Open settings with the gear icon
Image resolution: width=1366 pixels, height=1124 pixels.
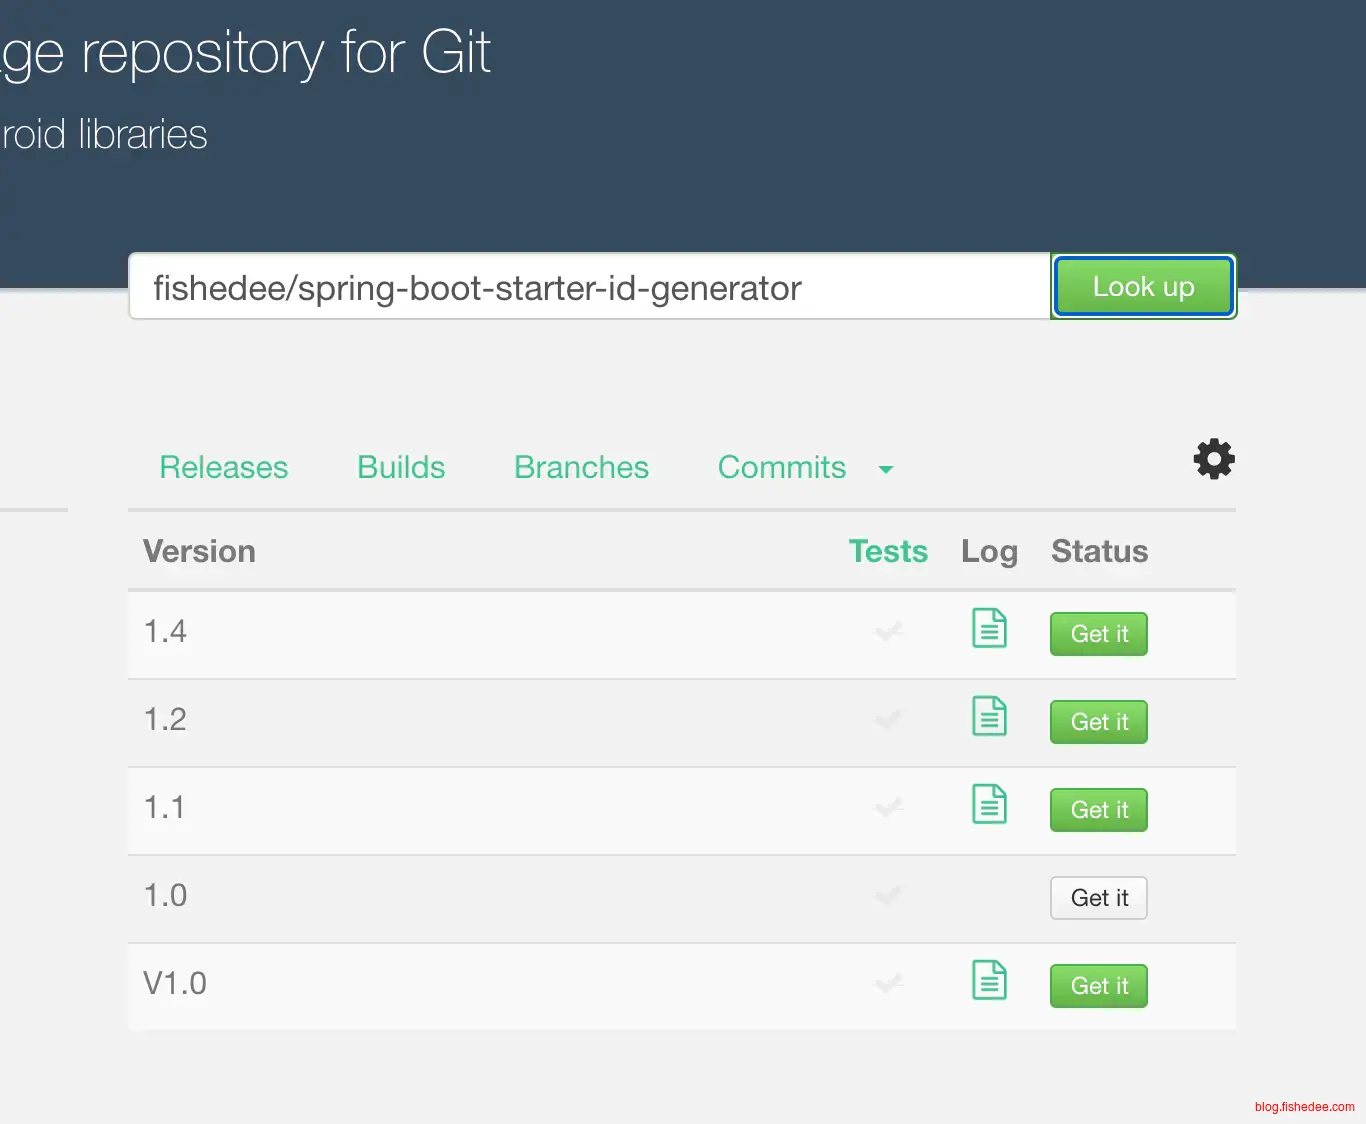pos(1214,459)
